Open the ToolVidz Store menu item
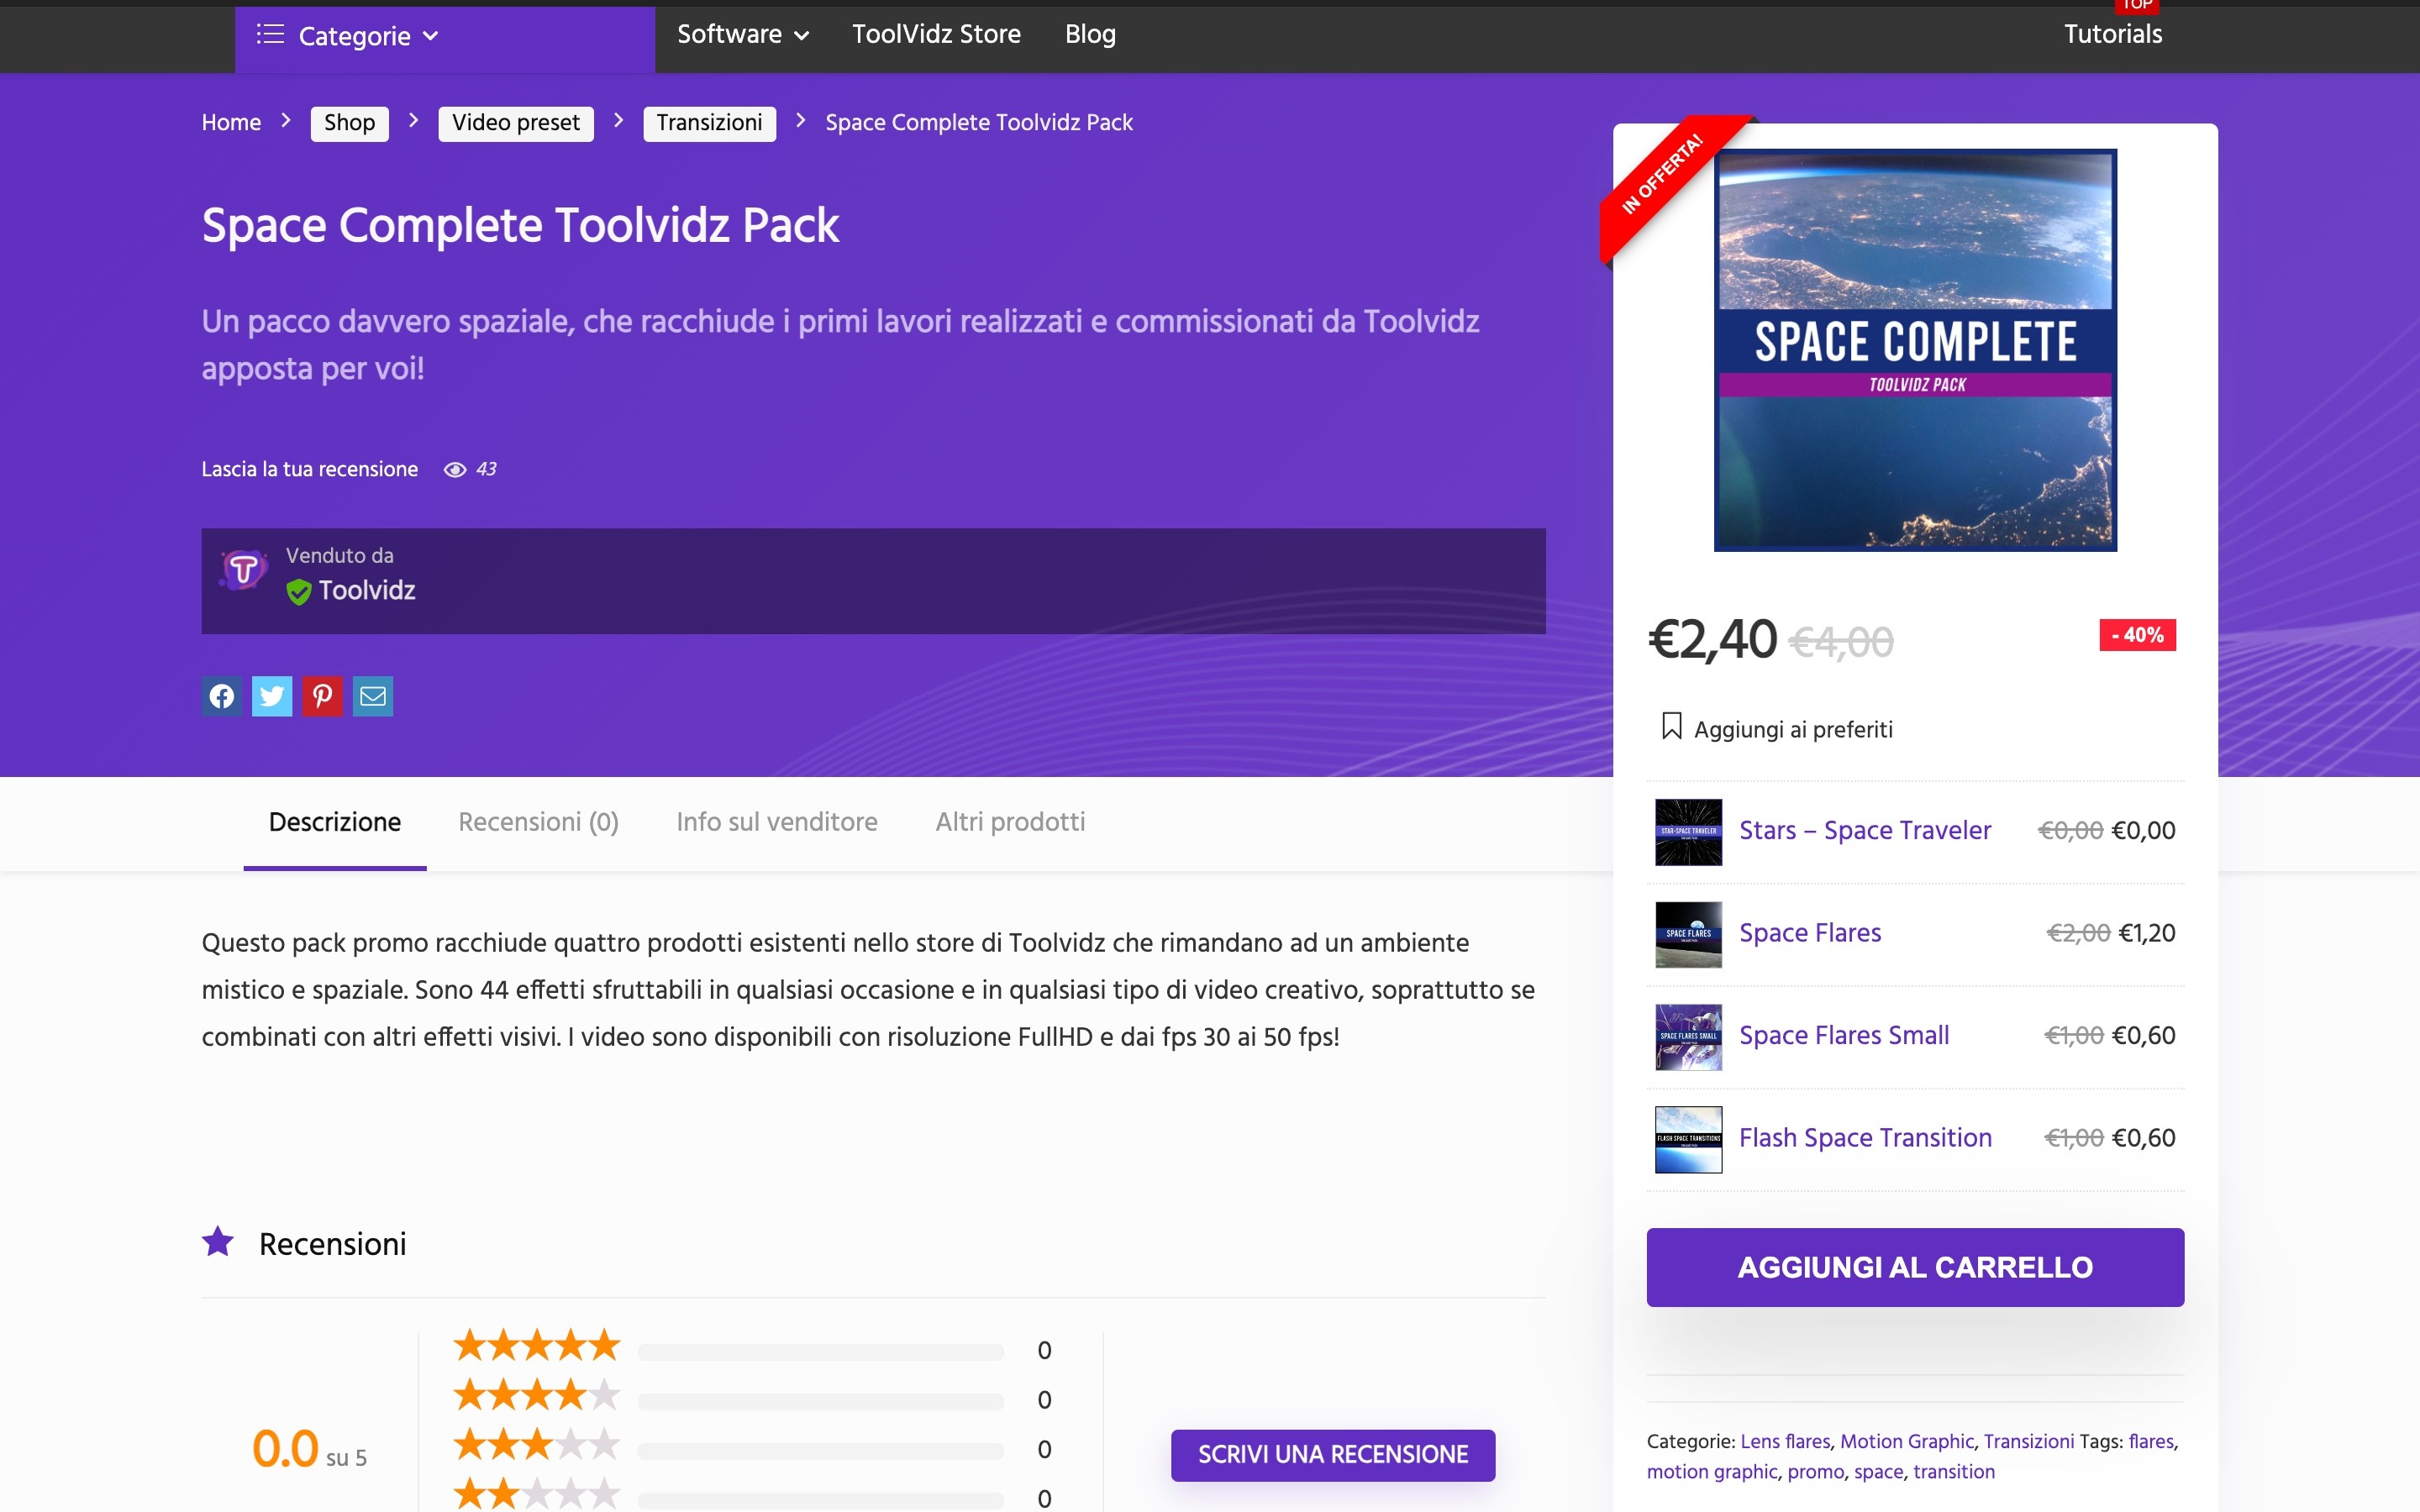The image size is (2420, 1512). (936, 34)
